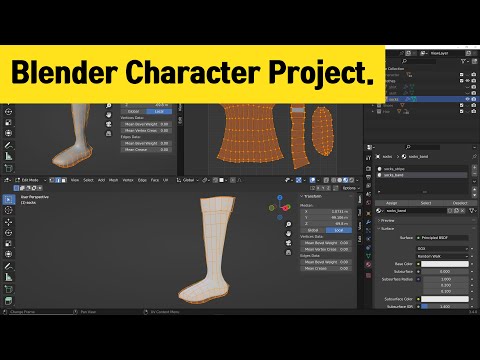This screenshot has height=360, width=480.
Task: Select Local in upper viewport Transform panel
Action: 159,111
